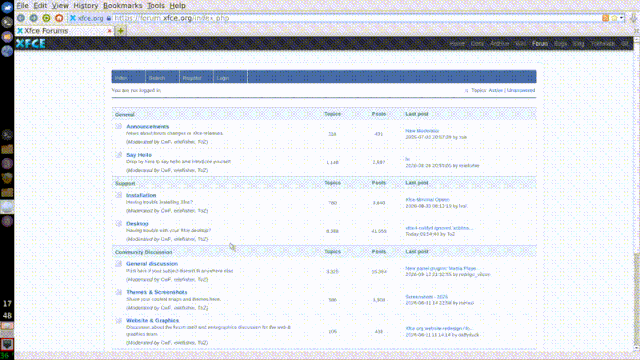Click the padlock icon in the address bar
Screen dimensions: 640x360
click(x=109, y=18)
